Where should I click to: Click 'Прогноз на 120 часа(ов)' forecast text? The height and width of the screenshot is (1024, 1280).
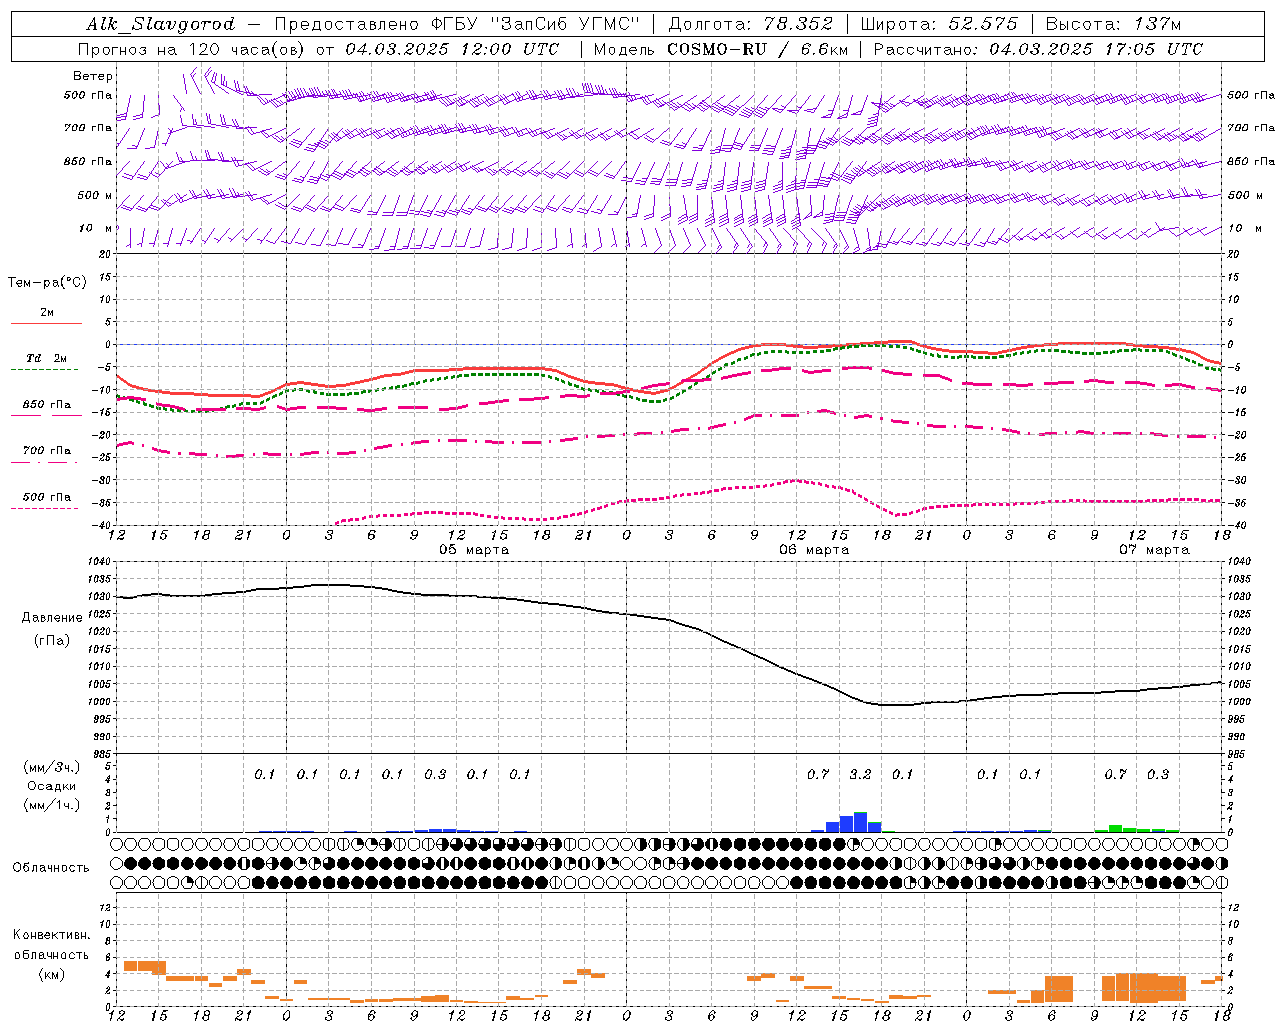192,49
